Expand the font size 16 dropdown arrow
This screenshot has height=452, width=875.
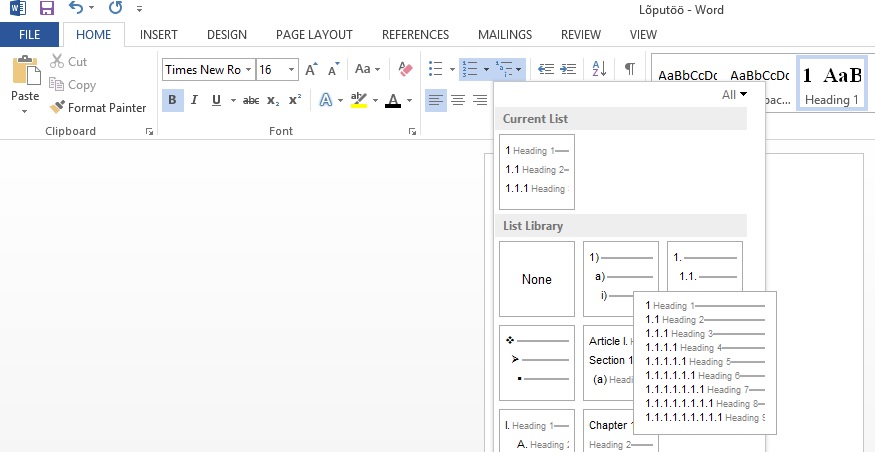(291, 70)
